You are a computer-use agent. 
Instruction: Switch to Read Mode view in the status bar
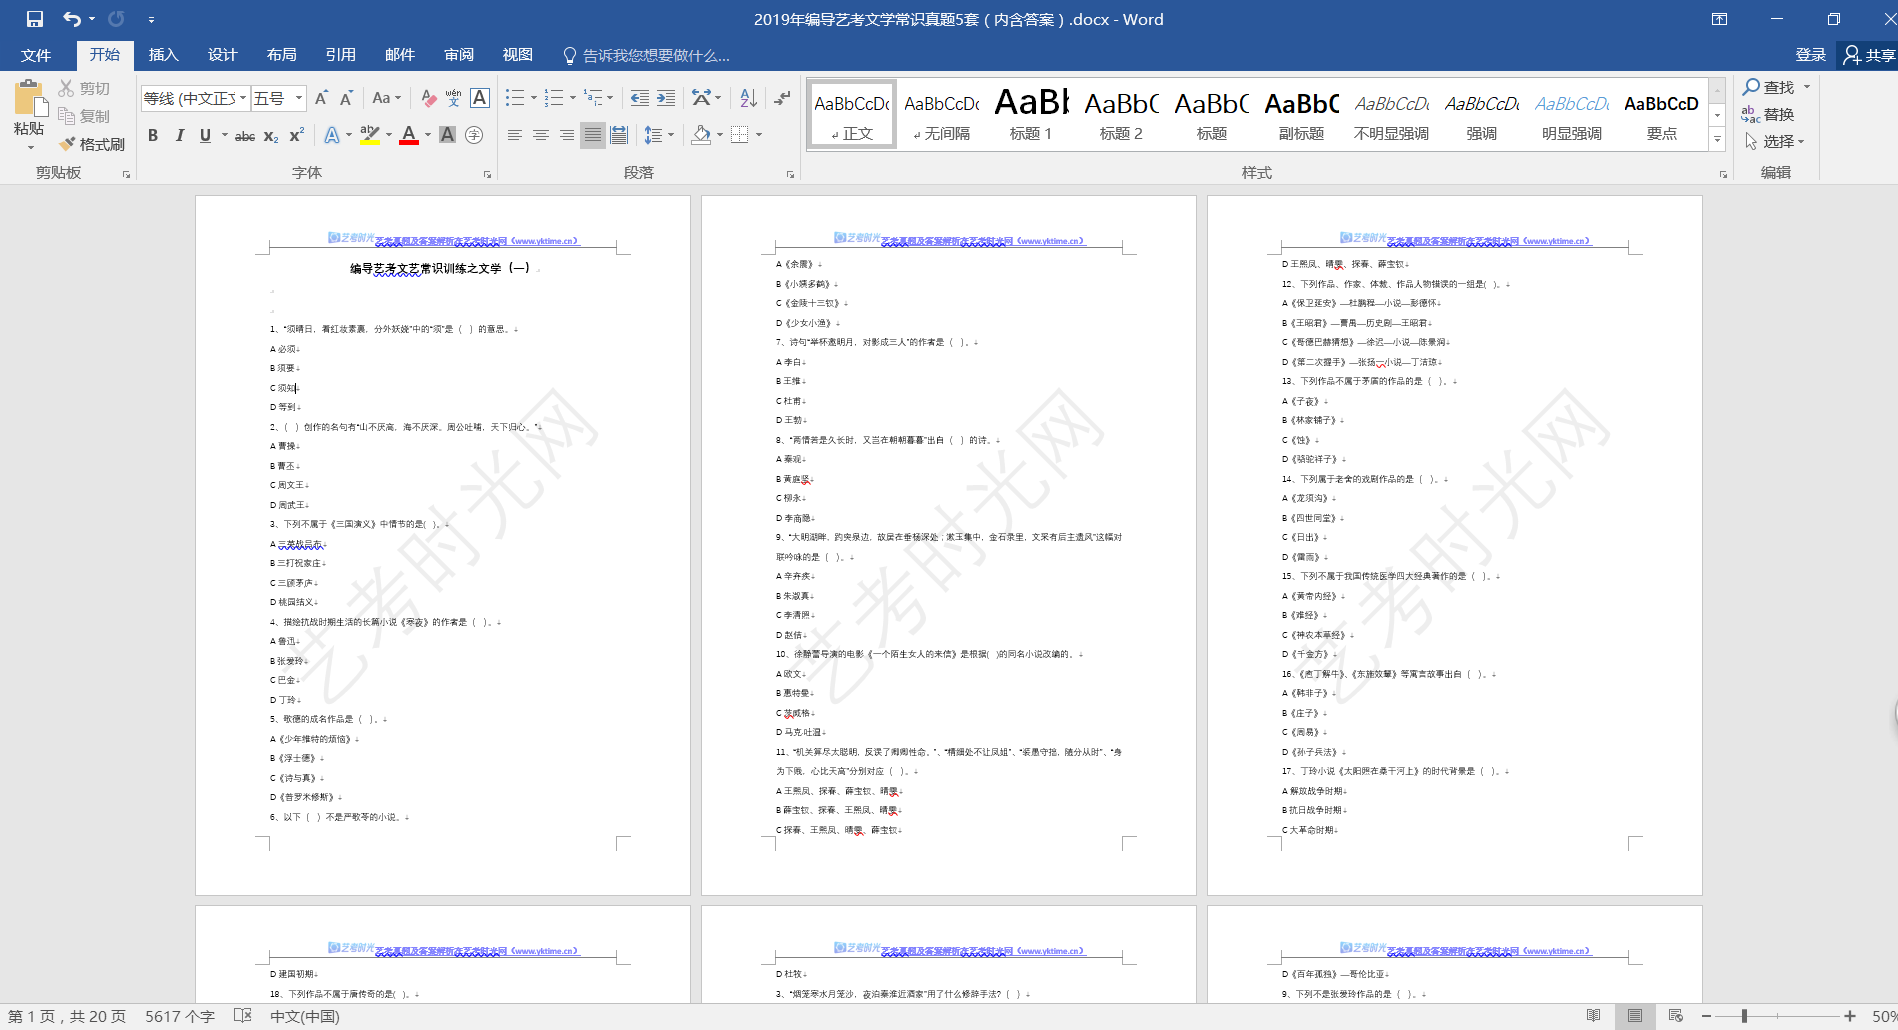1593,1016
